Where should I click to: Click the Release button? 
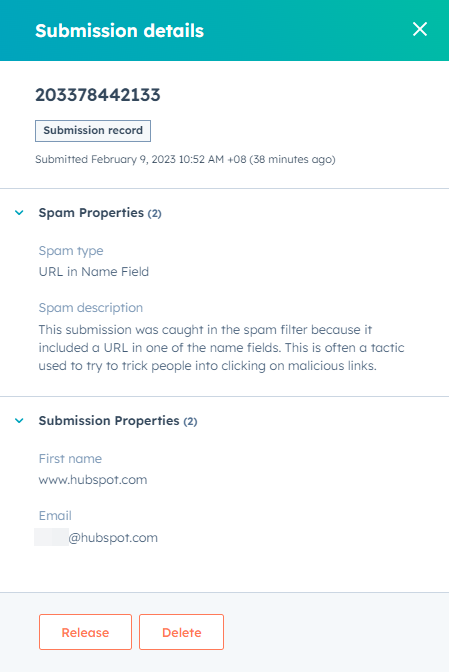coord(85,632)
